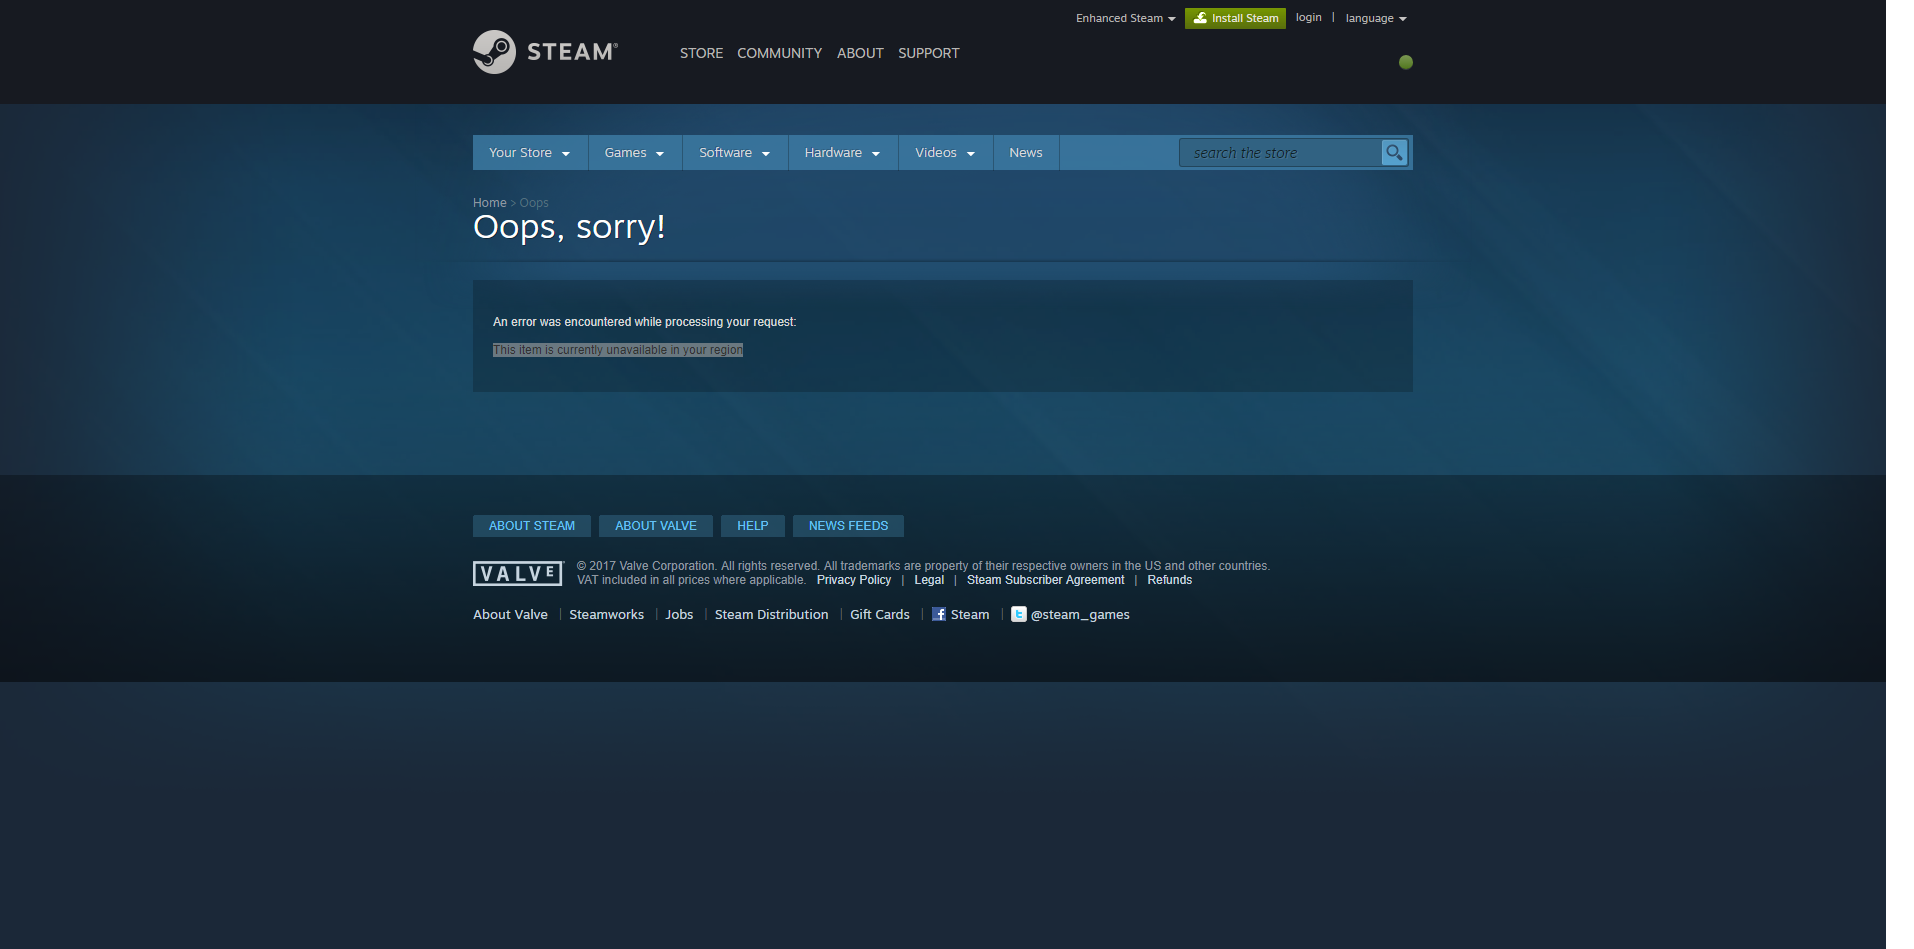The image size is (1914, 949).
Task: Go to COMMUNITY in top navigation
Action: (779, 53)
